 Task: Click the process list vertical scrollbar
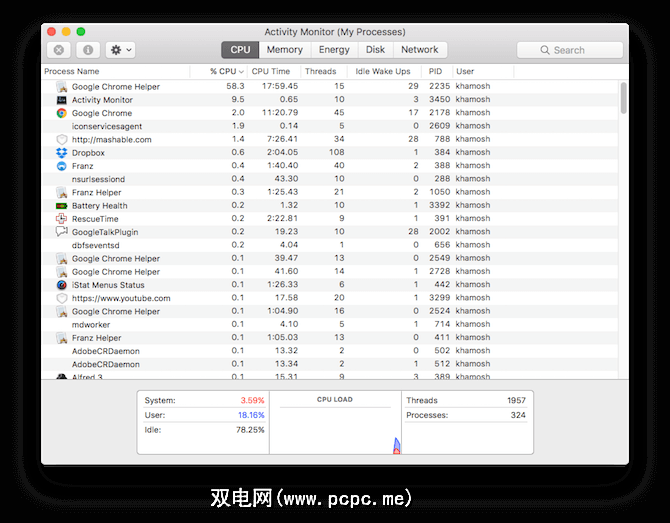623,98
